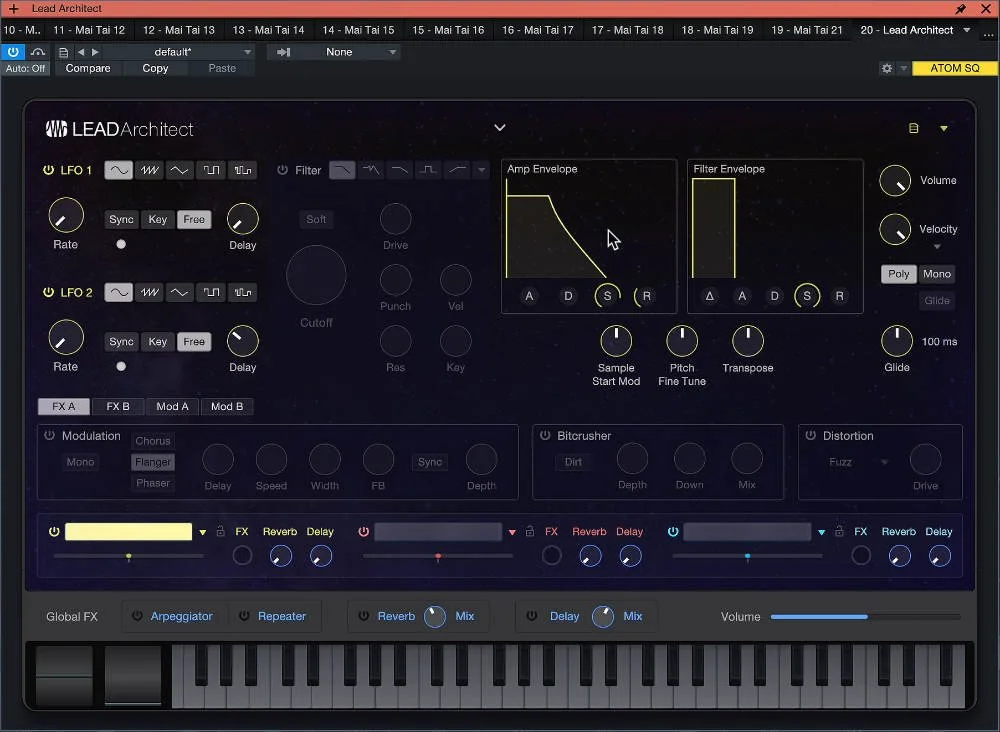Click the Copy button

155,68
